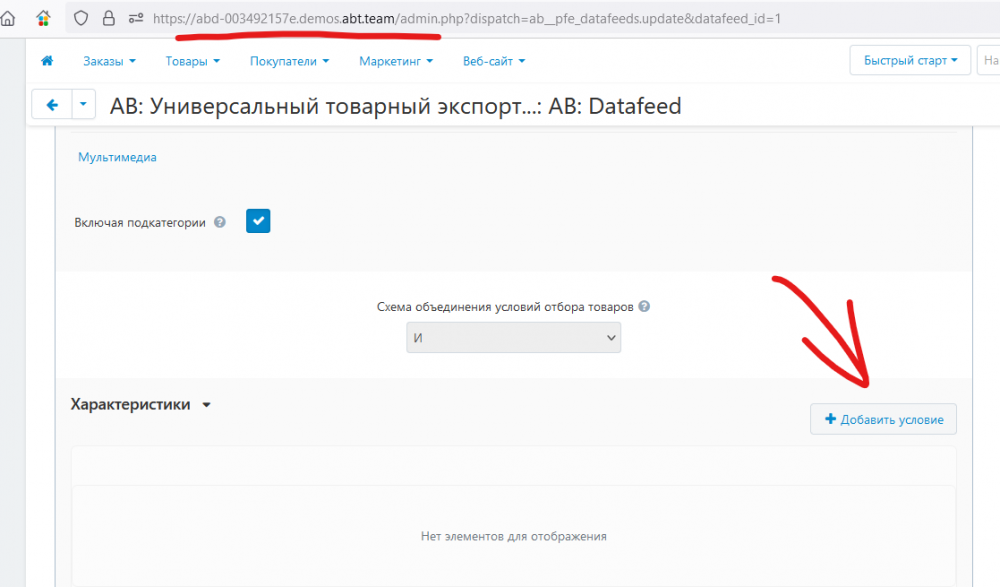Viewport: 1000px width, 587px height.
Task: Click the Добавить условие button
Action: (883, 420)
